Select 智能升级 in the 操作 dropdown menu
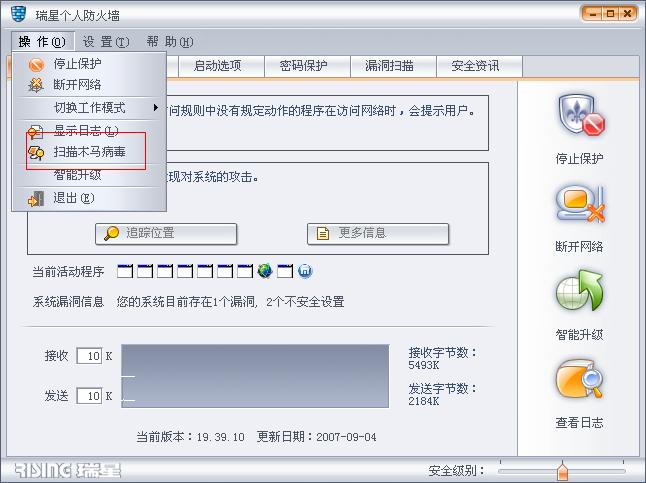The width and height of the screenshot is (646, 483). coord(89,175)
